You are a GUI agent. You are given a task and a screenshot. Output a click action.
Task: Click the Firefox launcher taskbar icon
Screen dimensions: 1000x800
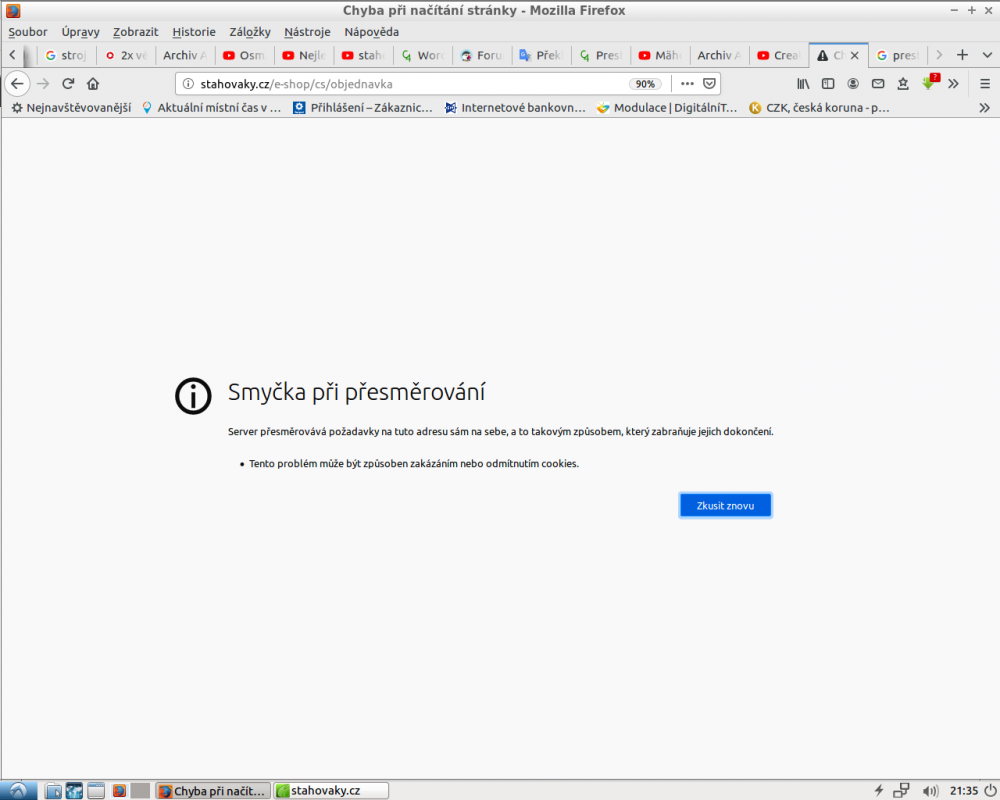[x=119, y=791]
